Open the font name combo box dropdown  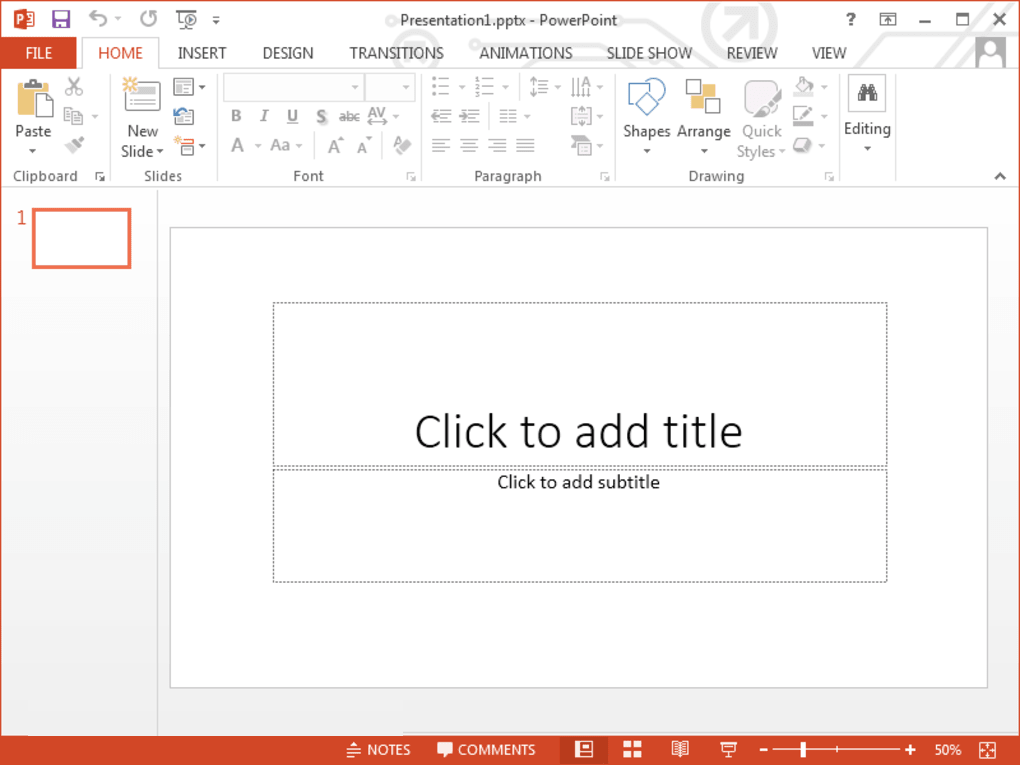click(355, 87)
